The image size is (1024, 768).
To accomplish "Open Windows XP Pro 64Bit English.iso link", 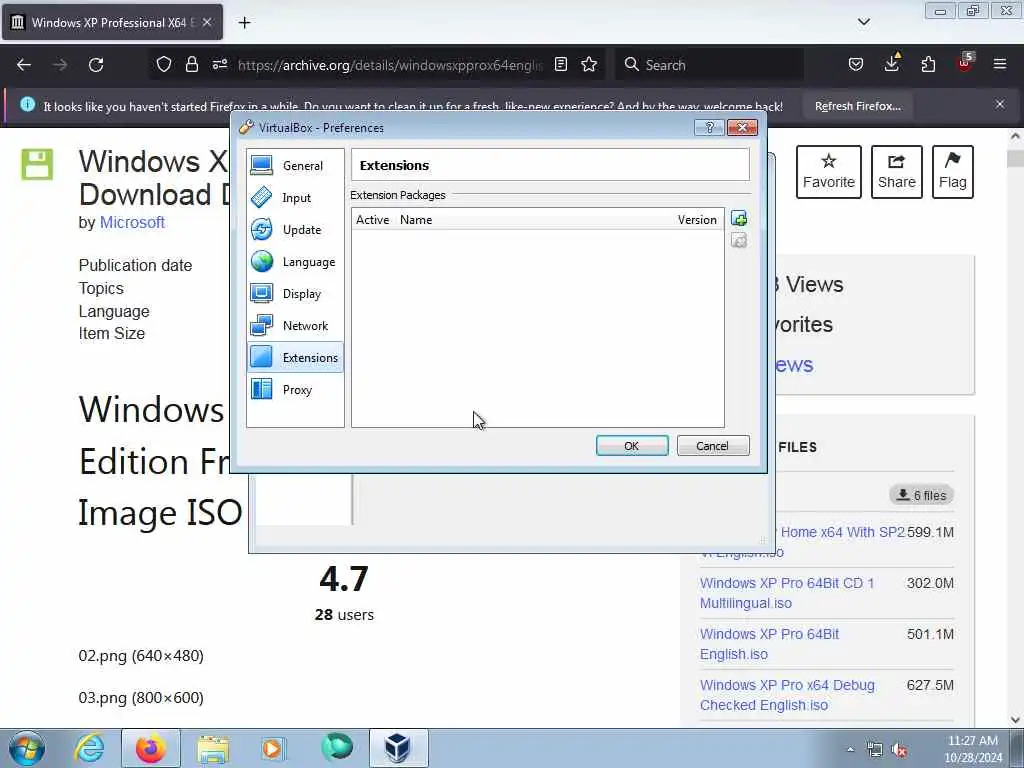I will 769,644.
